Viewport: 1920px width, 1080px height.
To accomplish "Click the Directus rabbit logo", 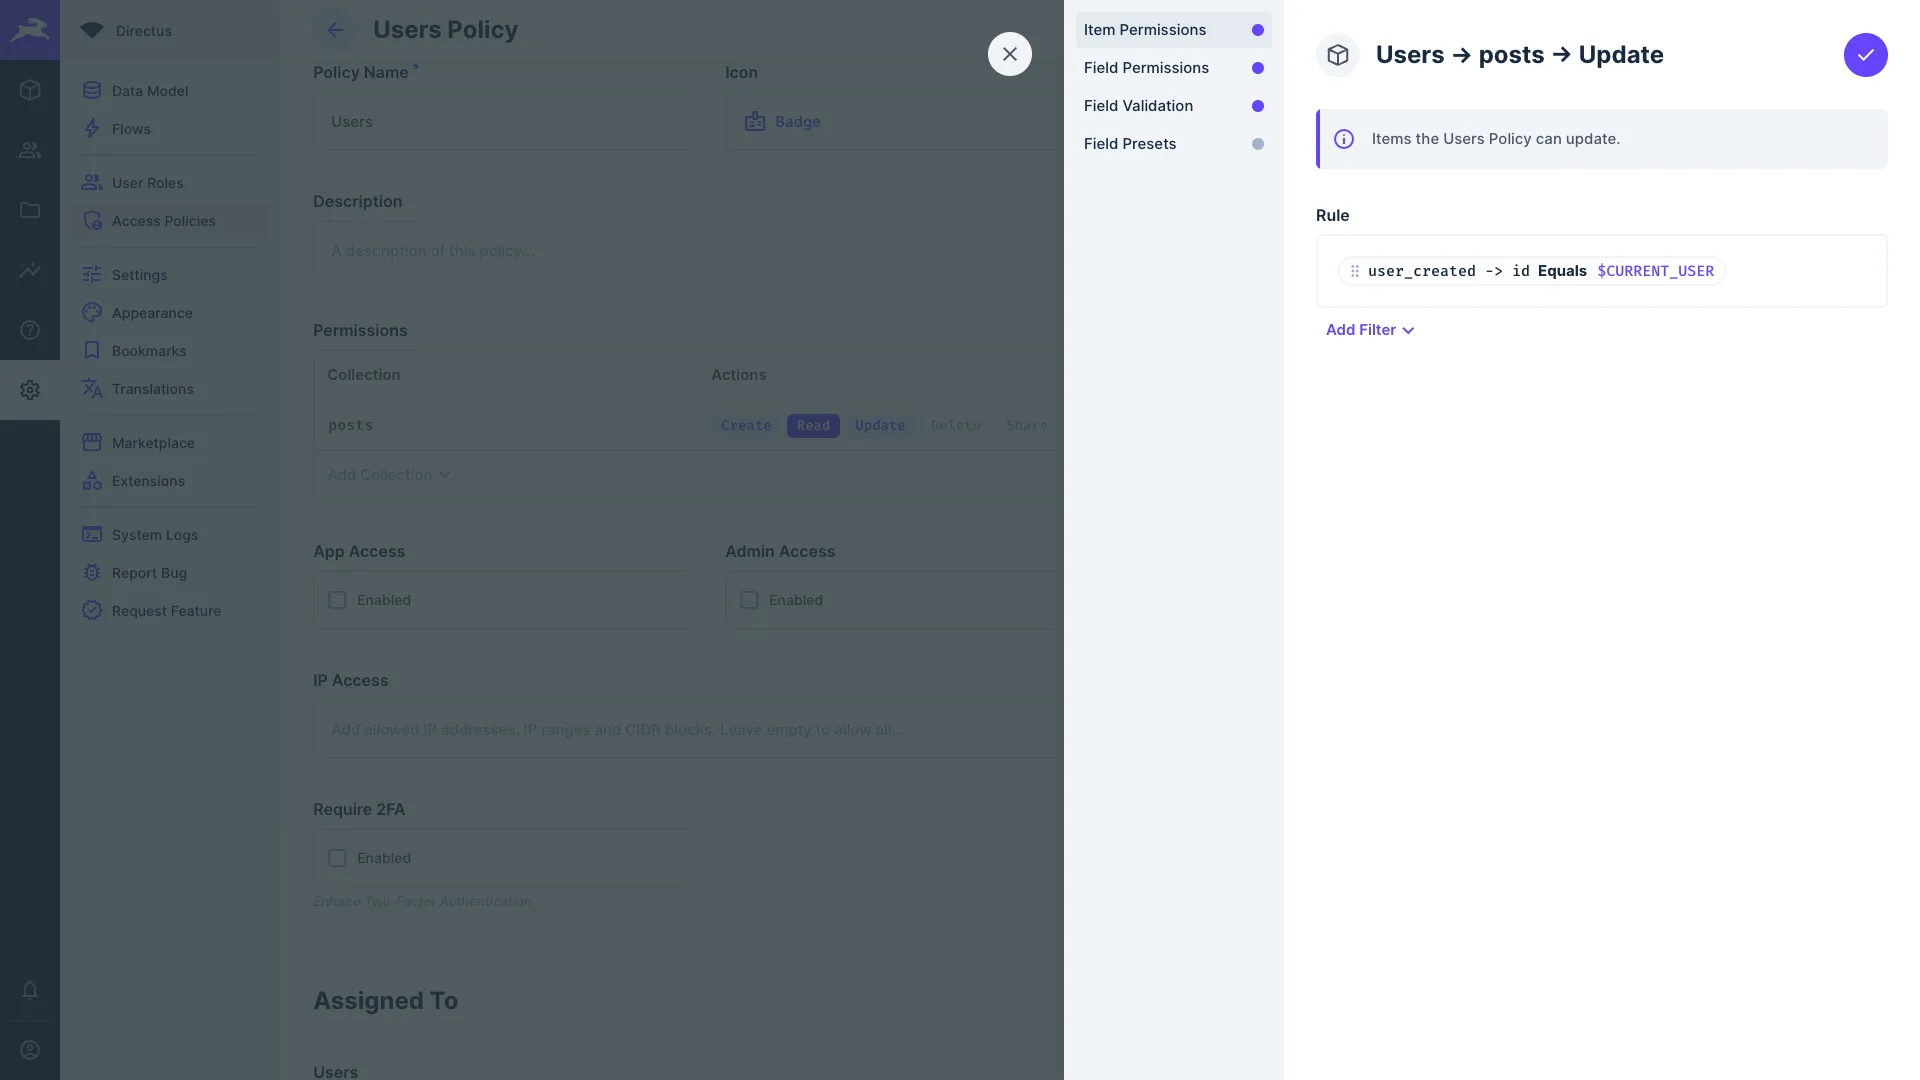I will (x=30, y=29).
